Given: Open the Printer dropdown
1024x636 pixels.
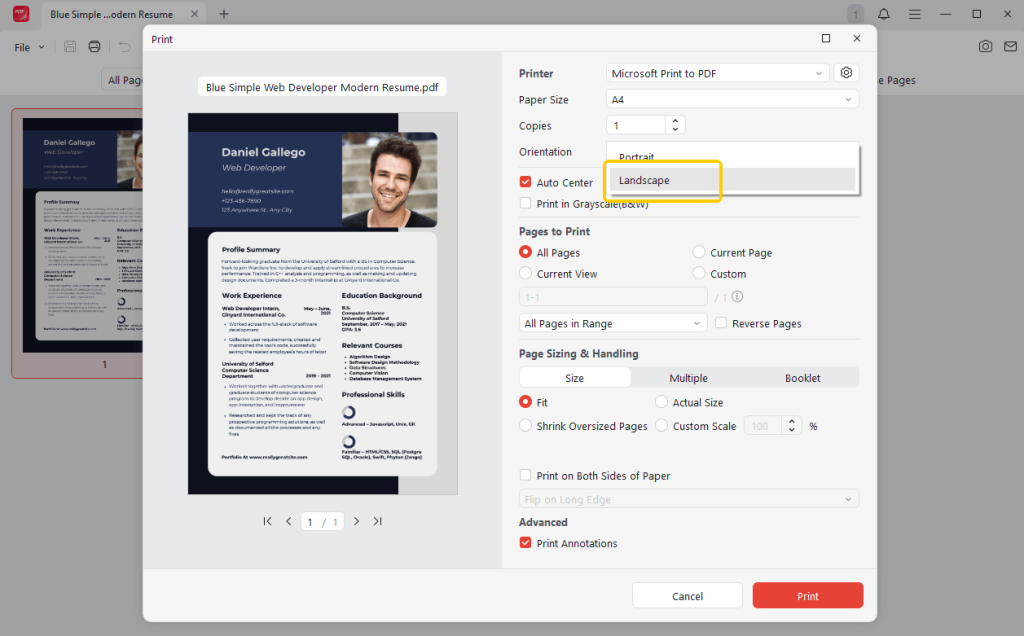Looking at the screenshot, I should click(x=717, y=73).
